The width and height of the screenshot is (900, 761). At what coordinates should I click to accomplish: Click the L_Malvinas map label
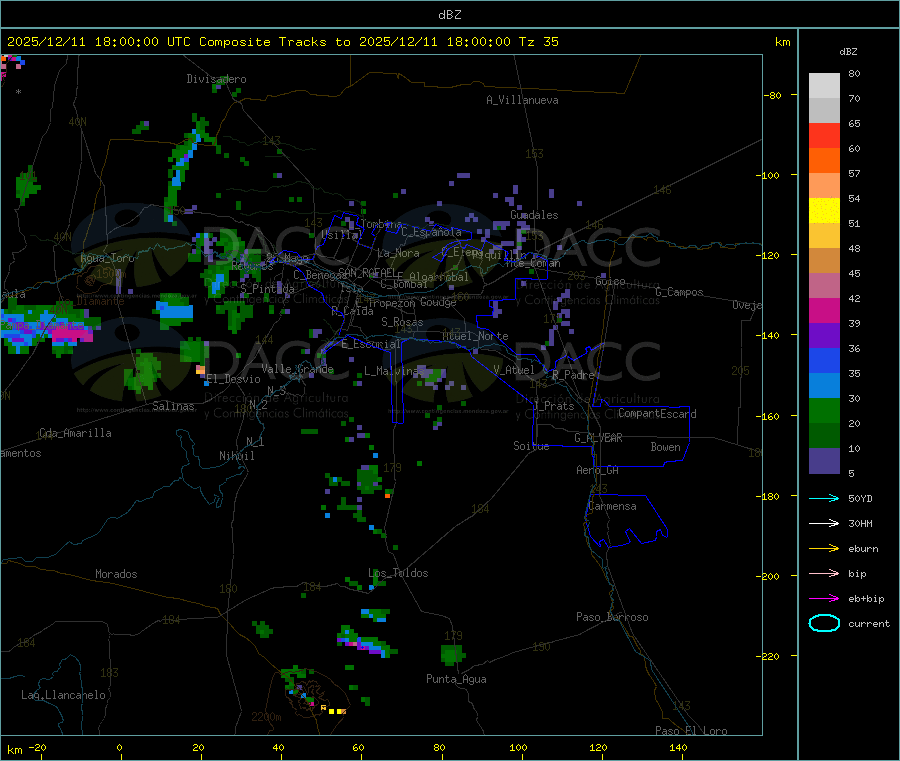point(394,371)
